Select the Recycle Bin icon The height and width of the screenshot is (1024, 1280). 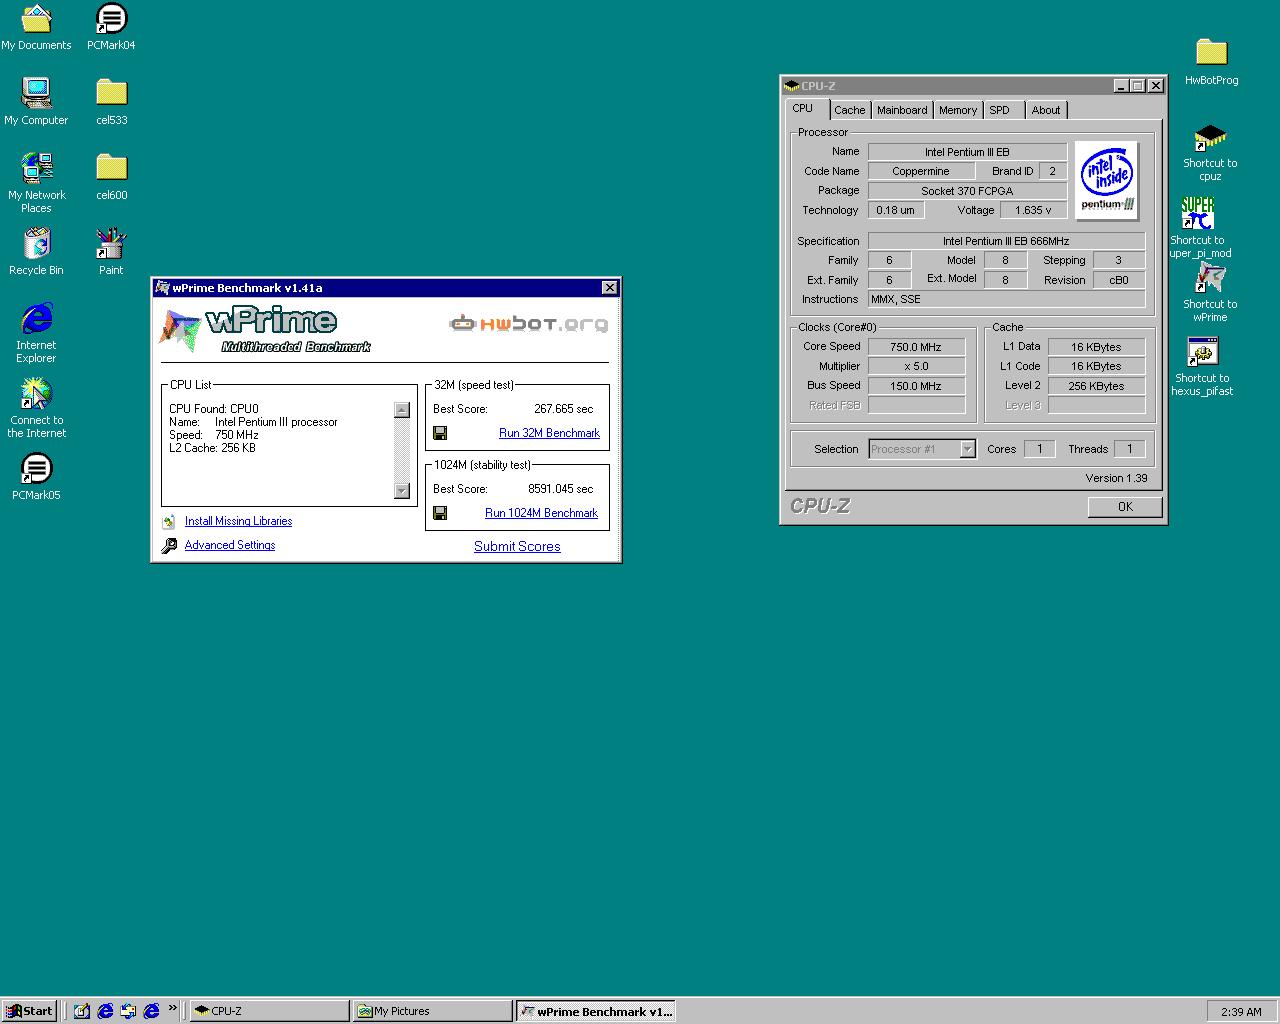tap(36, 251)
